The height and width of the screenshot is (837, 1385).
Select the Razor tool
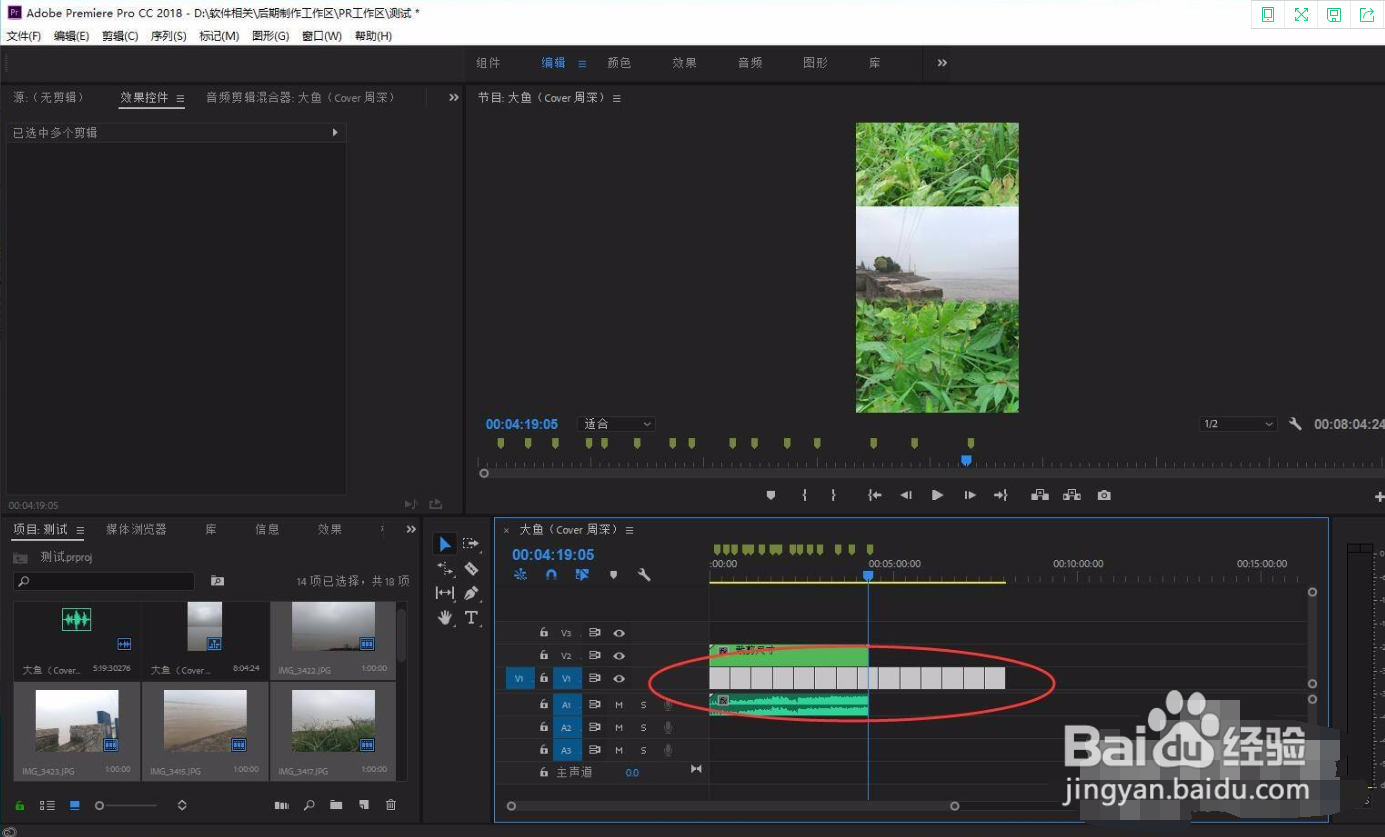(x=471, y=568)
